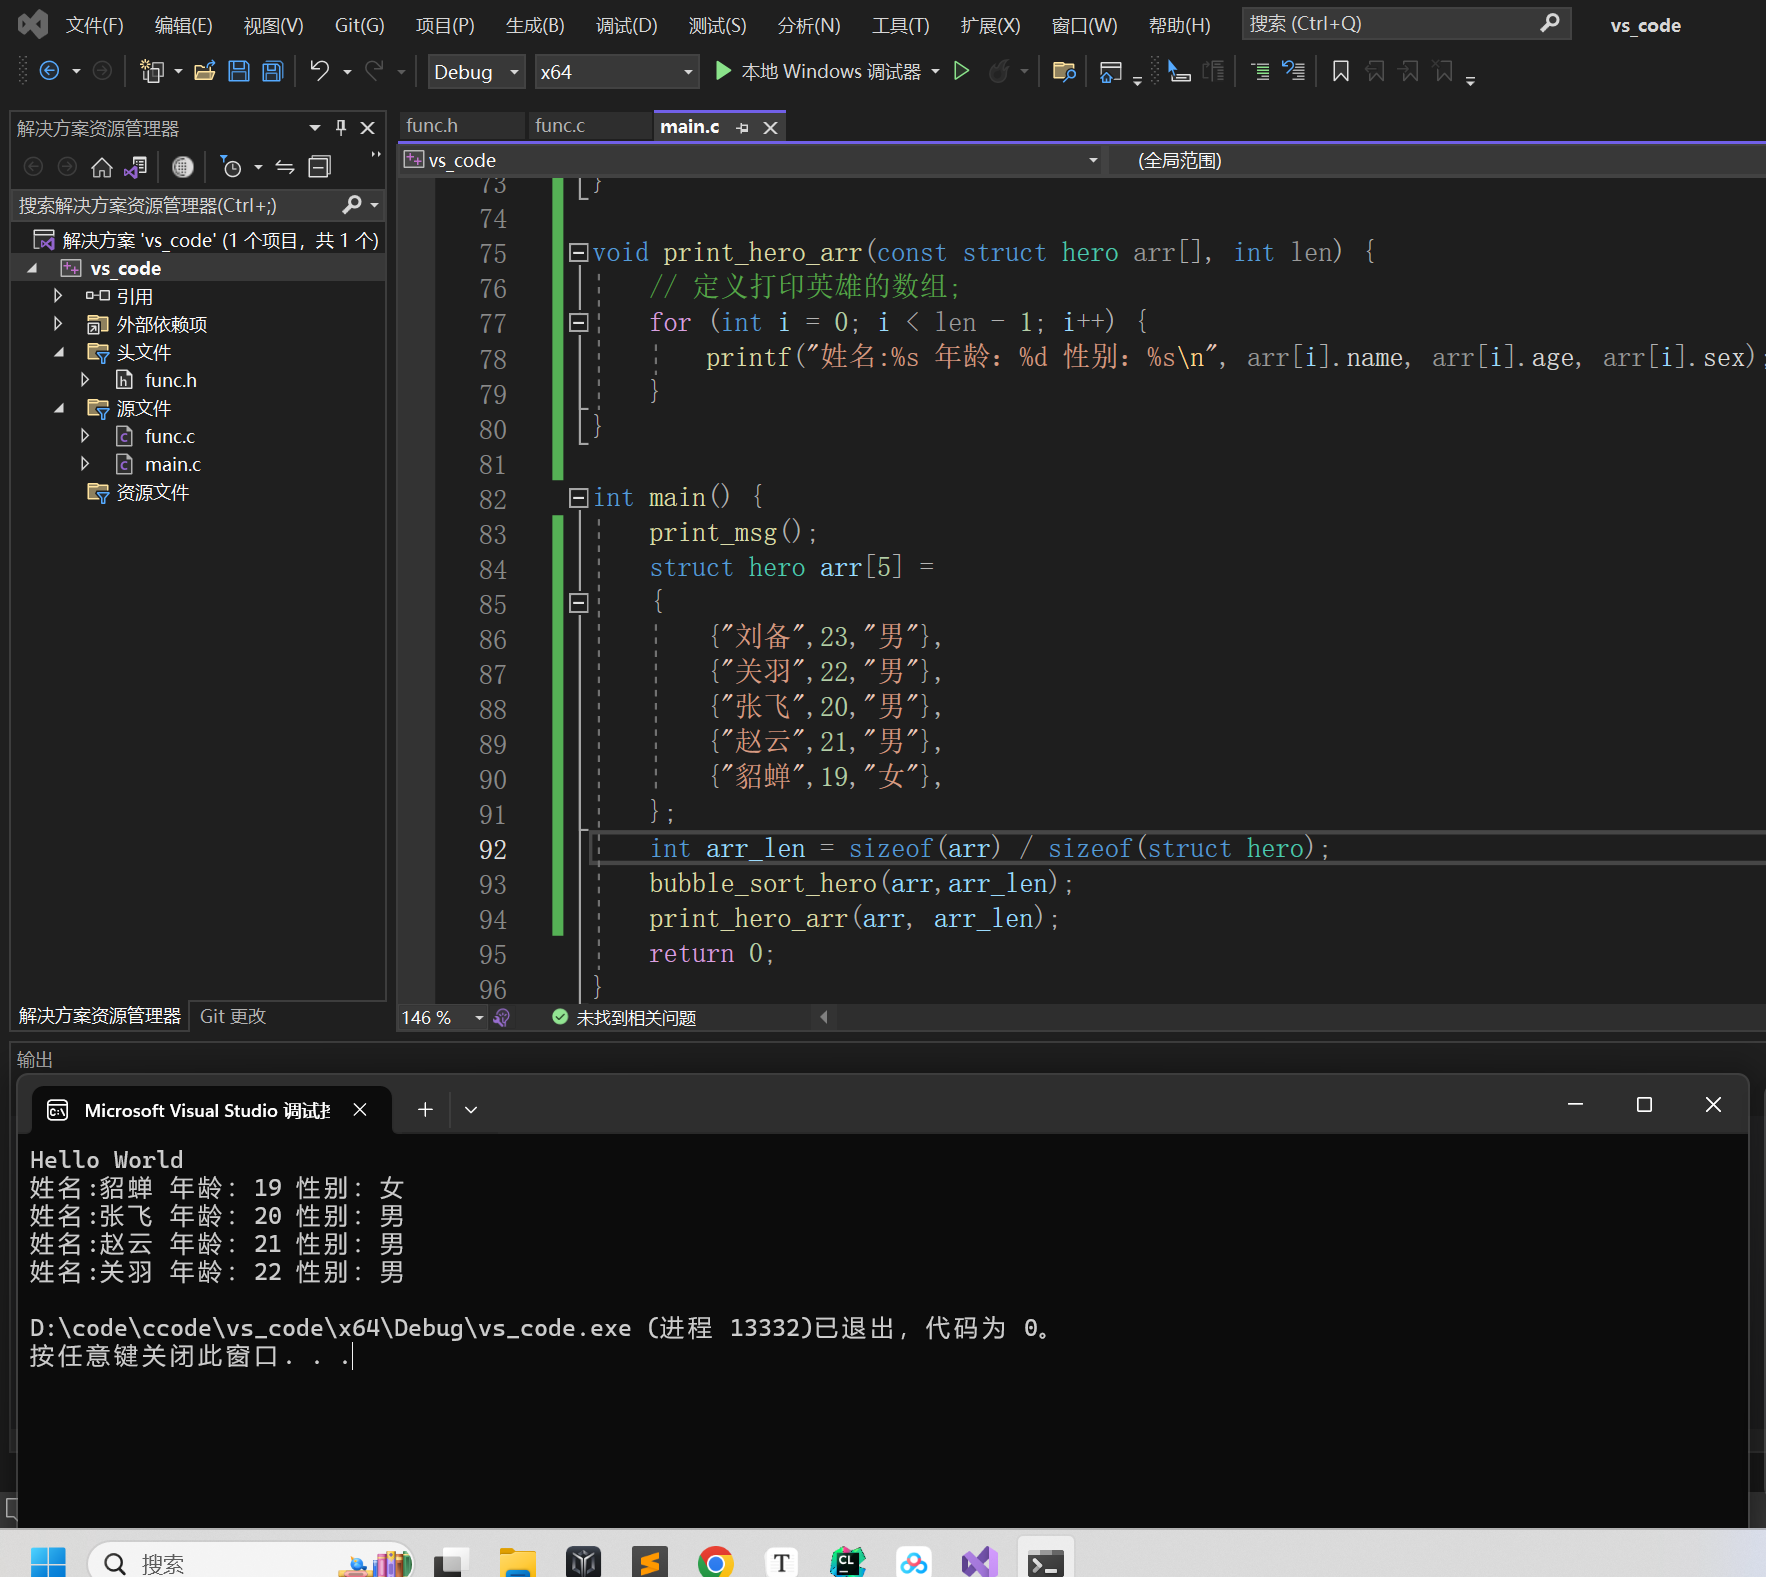Screen dimensions: 1766x1577
Task: Open the pending changes filter icon
Action: pyautogui.click(x=231, y=167)
